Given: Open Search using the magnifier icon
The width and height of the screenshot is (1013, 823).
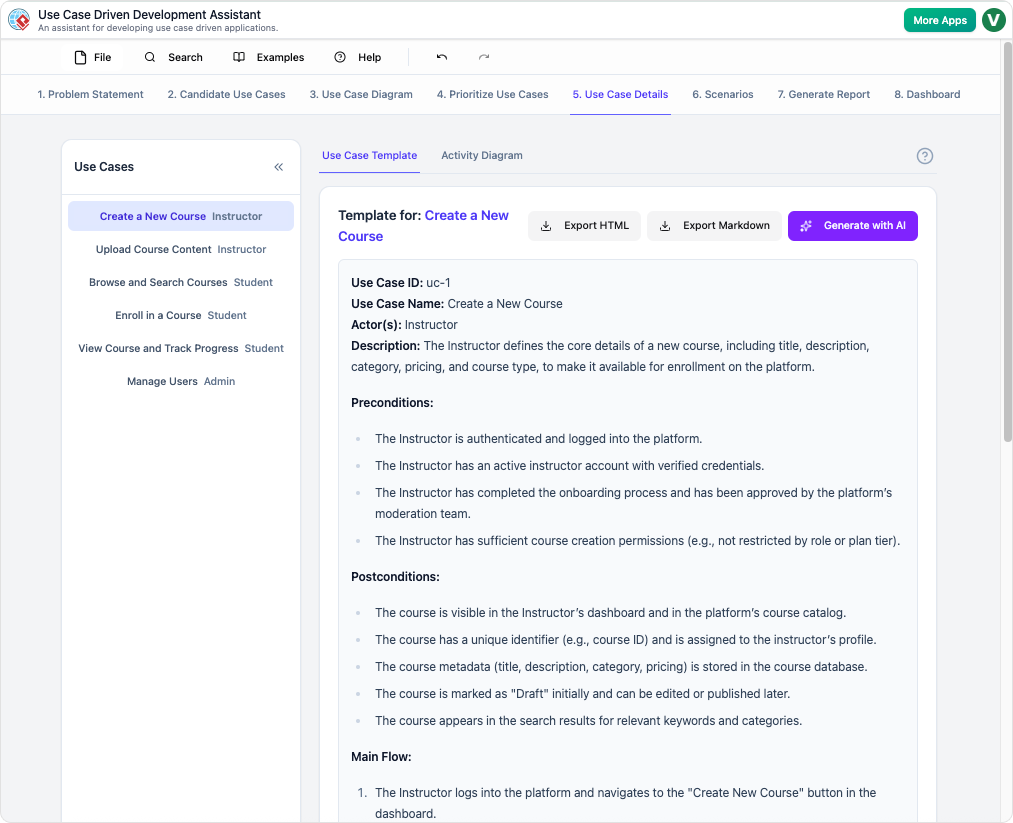Looking at the screenshot, I should coord(150,57).
